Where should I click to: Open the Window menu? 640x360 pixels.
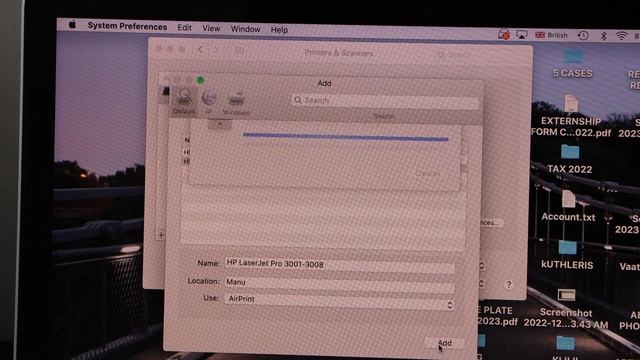tap(245, 29)
